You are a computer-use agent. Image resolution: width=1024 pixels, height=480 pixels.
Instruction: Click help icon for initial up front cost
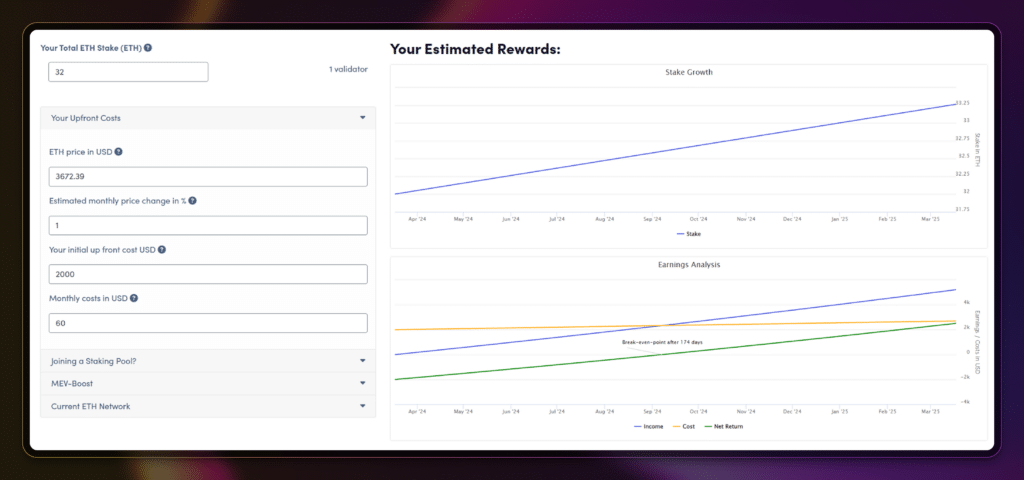click(161, 249)
